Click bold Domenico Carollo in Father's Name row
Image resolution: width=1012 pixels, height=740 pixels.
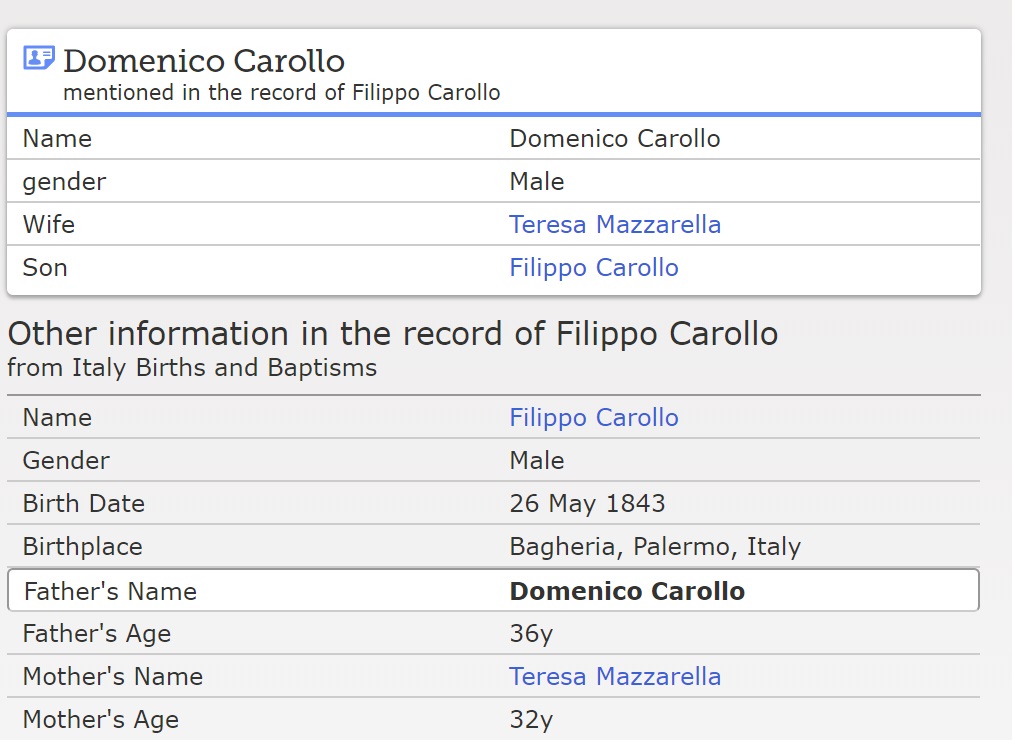[x=626, y=591]
